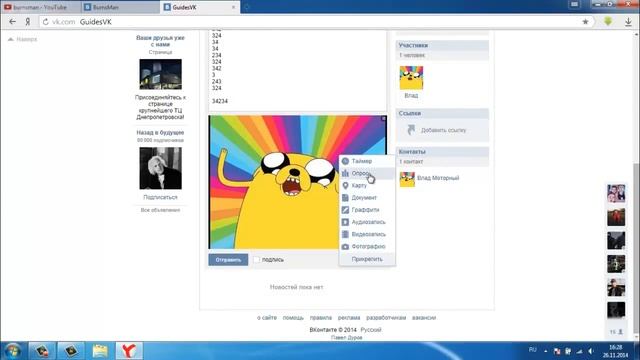
Task: Click the add link arrow icon
Action: pos(411,130)
